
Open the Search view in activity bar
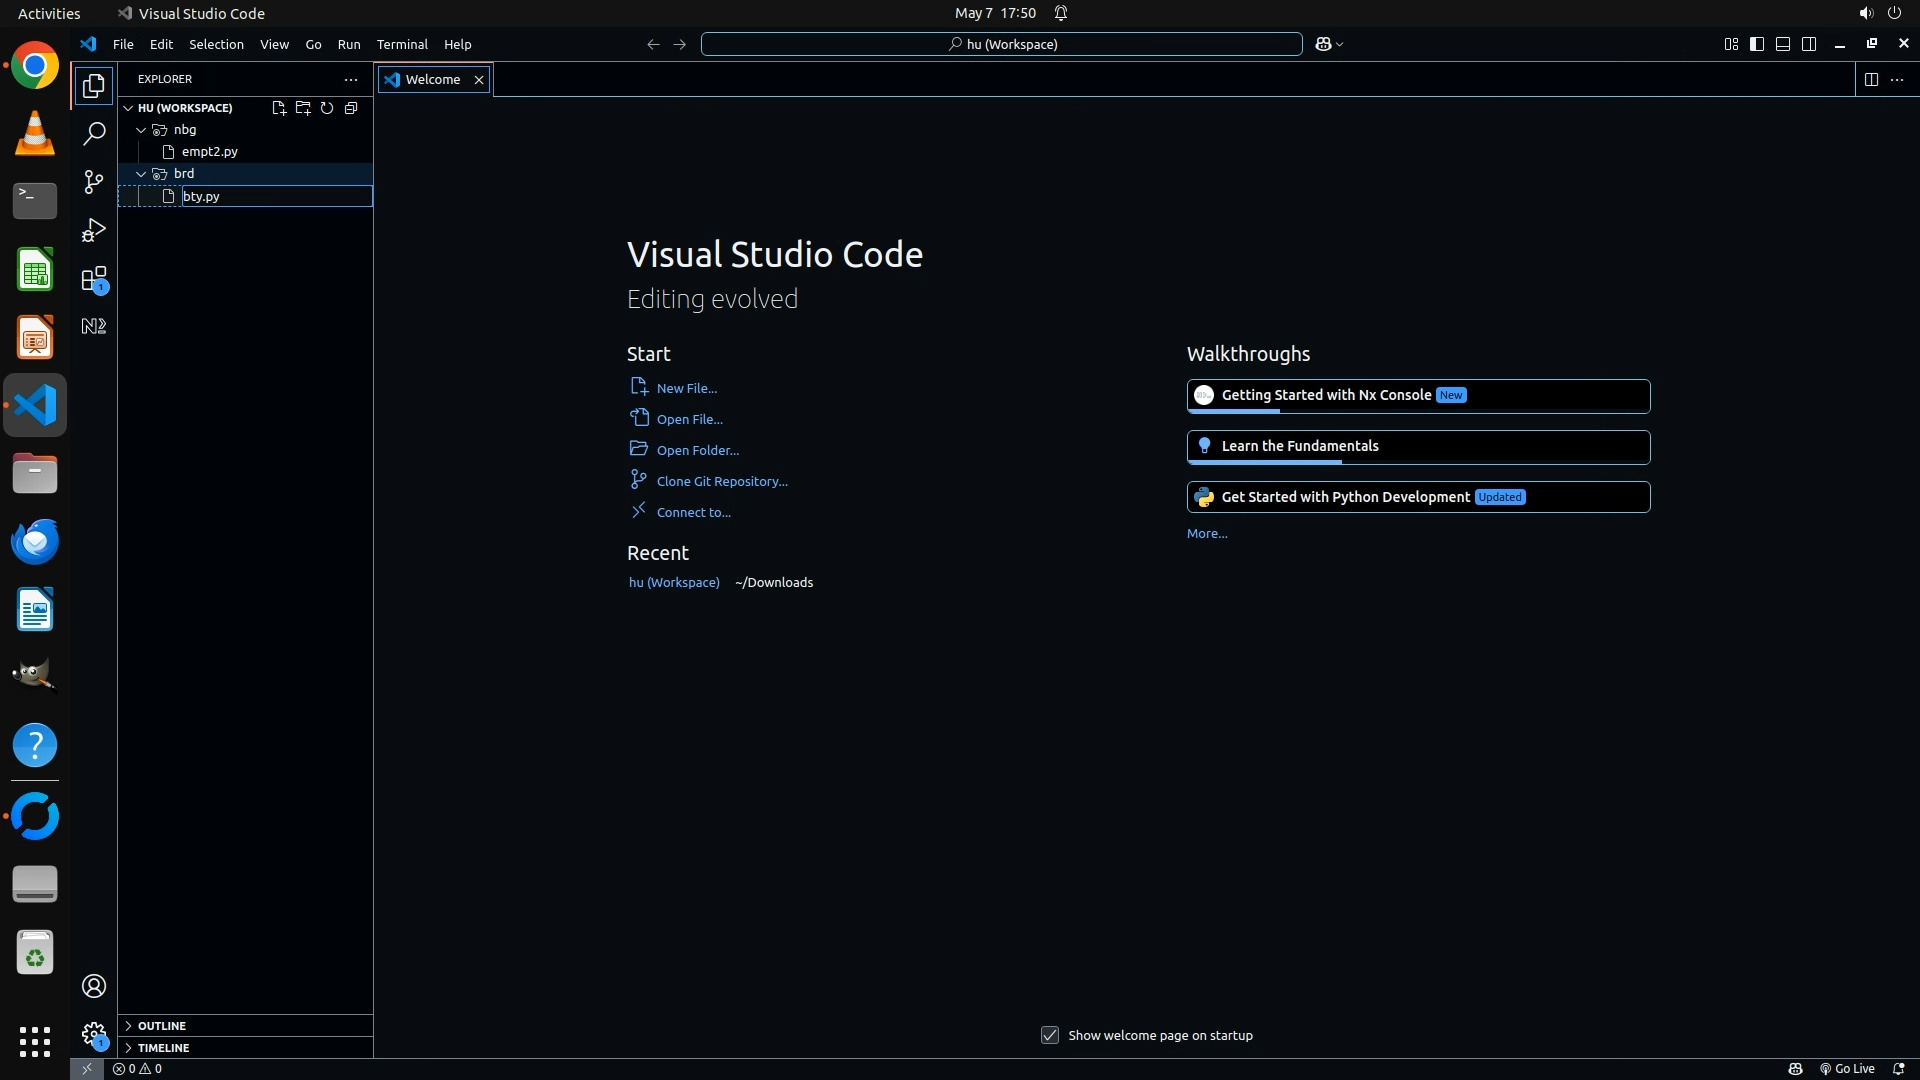[x=93, y=134]
